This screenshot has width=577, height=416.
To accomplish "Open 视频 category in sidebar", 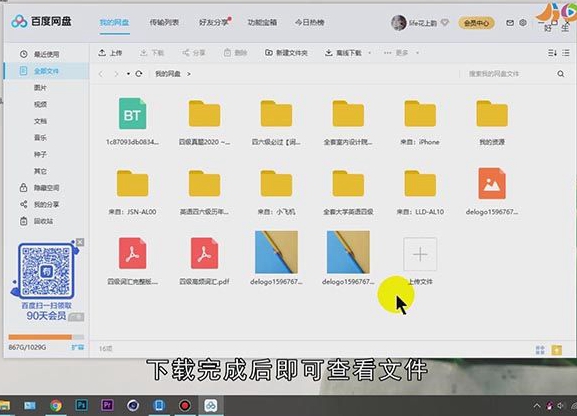I will (x=40, y=104).
